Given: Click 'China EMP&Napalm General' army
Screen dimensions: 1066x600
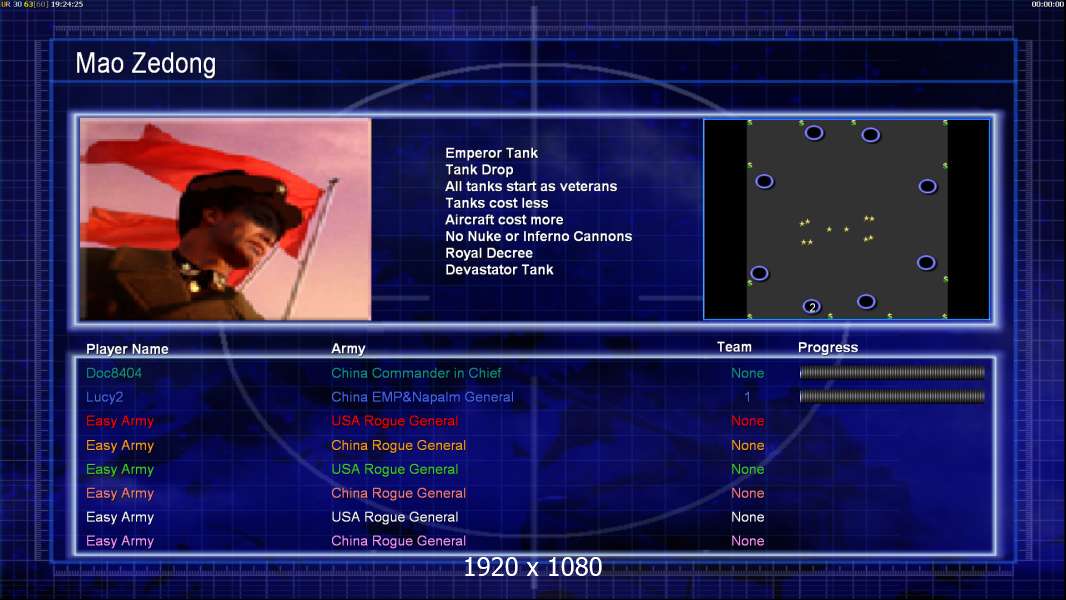Looking at the screenshot, I should (x=422, y=397).
